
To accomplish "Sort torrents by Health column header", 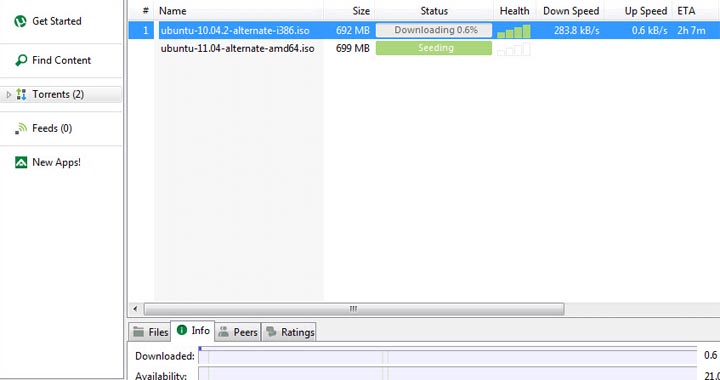I will click(x=515, y=11).
